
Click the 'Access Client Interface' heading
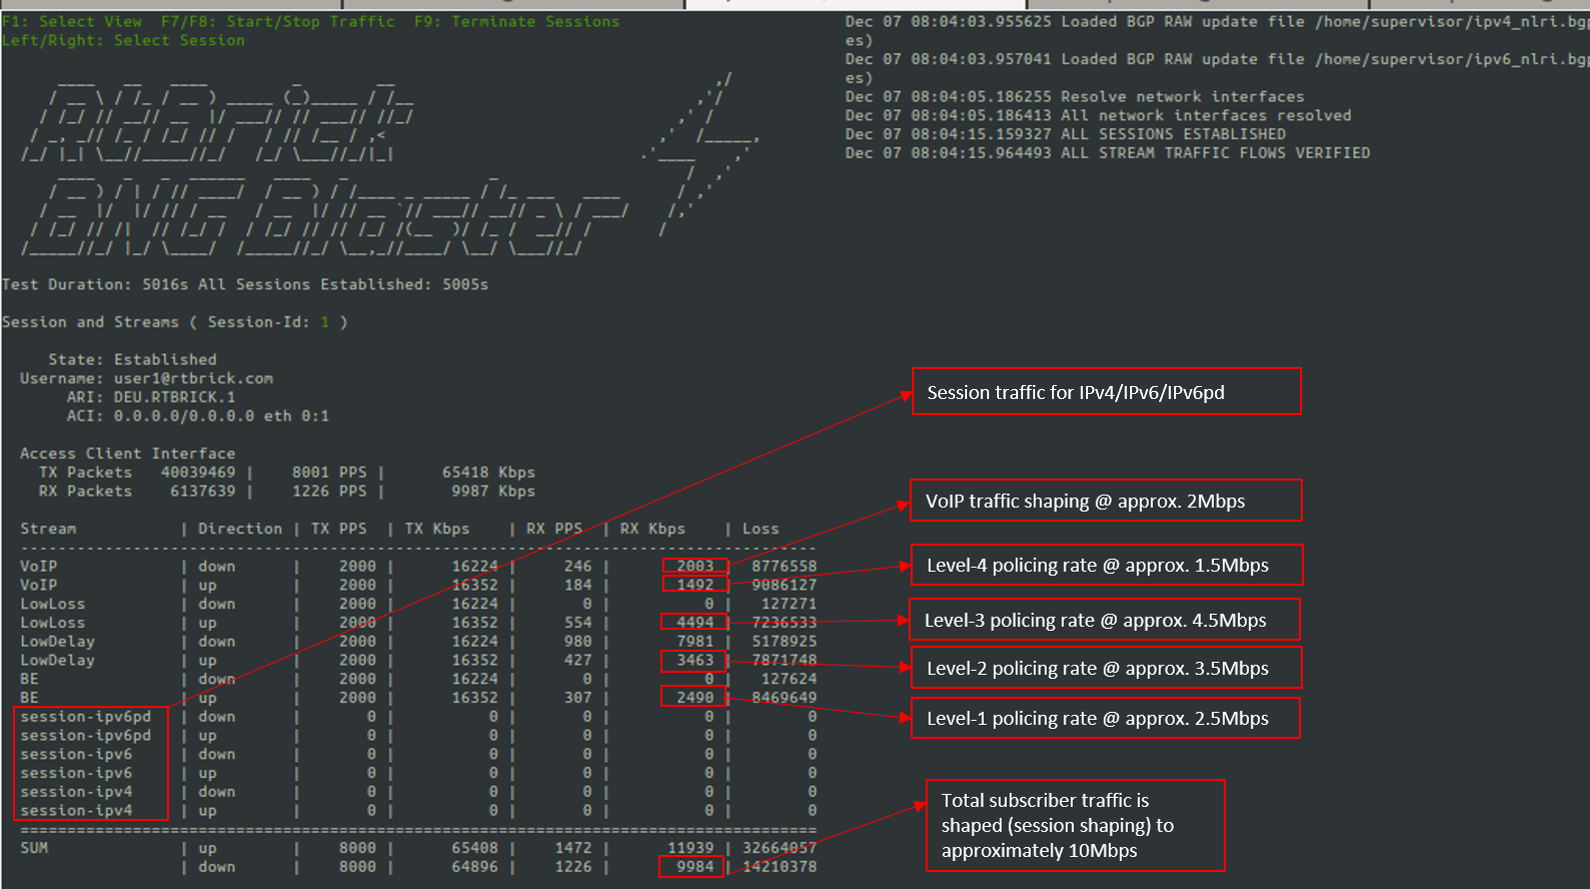tap(127, 453)
